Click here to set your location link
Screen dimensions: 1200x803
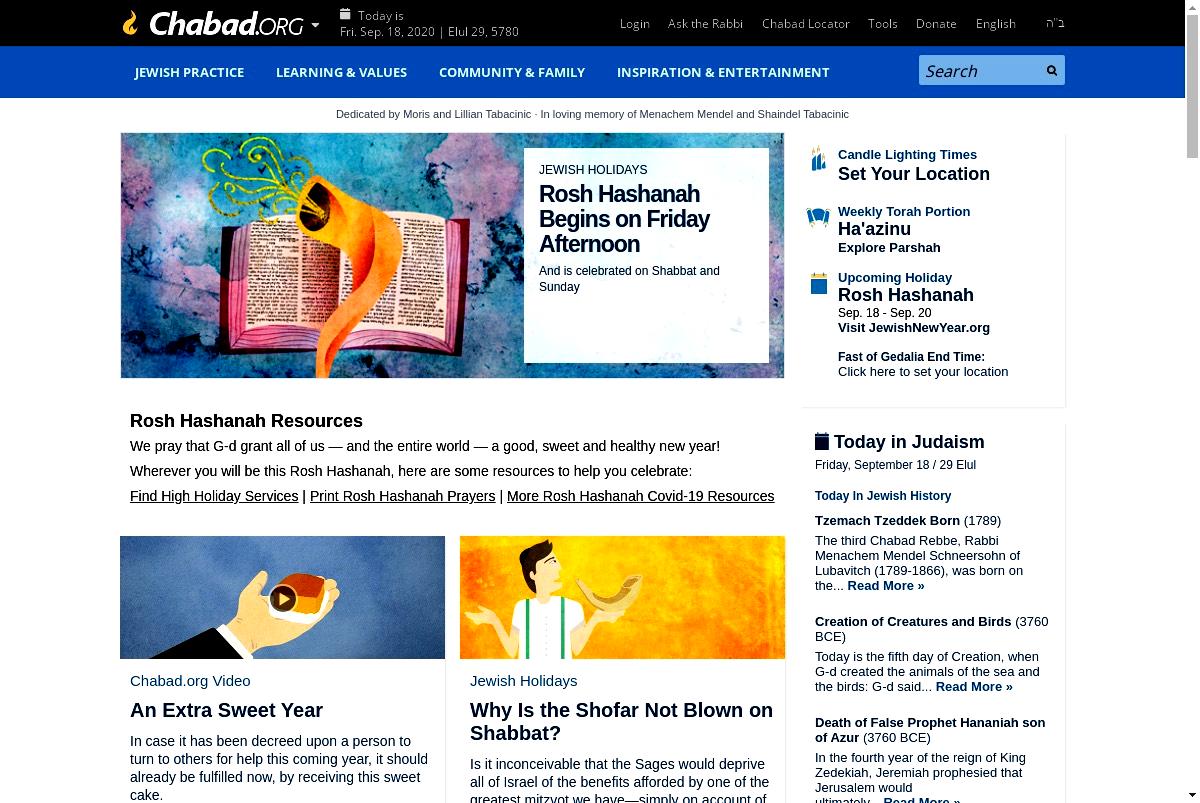point(923,372)
